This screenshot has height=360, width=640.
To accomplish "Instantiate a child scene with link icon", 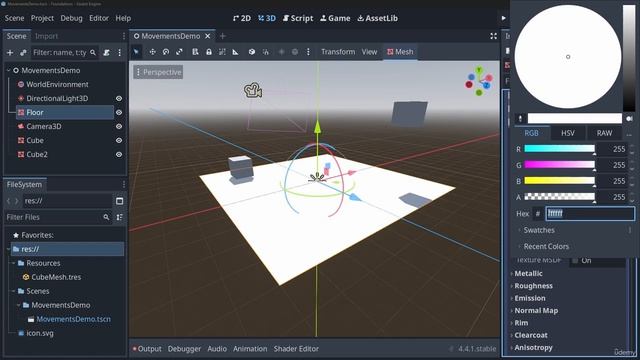I will point(23,53).
